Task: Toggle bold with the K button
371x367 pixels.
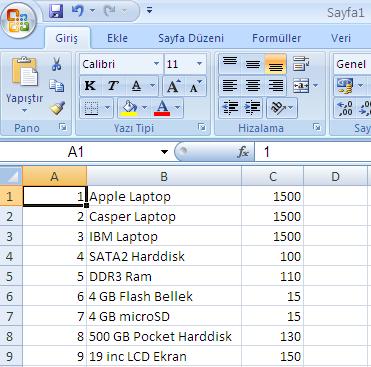Action: 90,86
